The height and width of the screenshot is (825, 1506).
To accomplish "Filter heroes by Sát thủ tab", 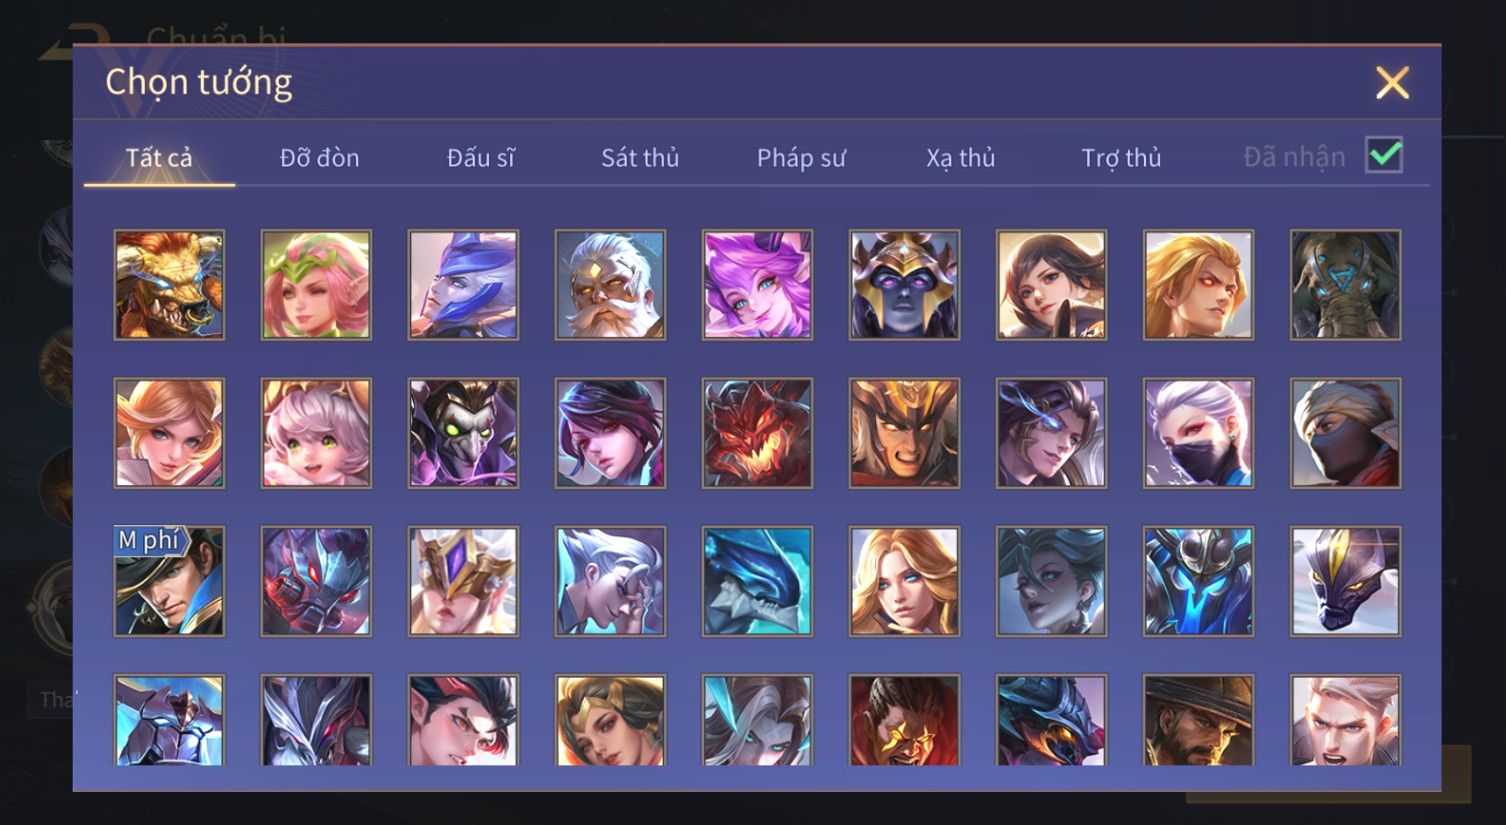I will pyautogui.click(x=640, y=158).
